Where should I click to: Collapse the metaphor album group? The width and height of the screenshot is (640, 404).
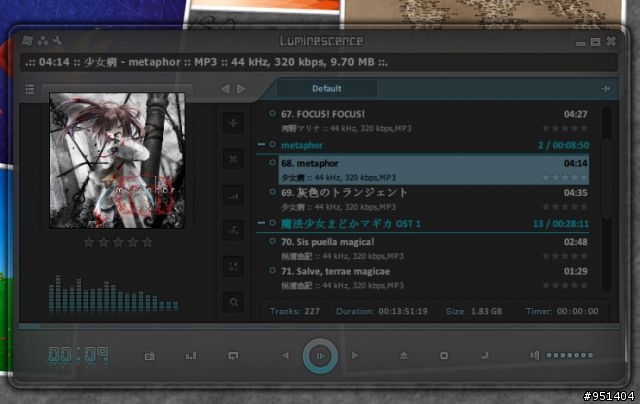click(261, 144)
